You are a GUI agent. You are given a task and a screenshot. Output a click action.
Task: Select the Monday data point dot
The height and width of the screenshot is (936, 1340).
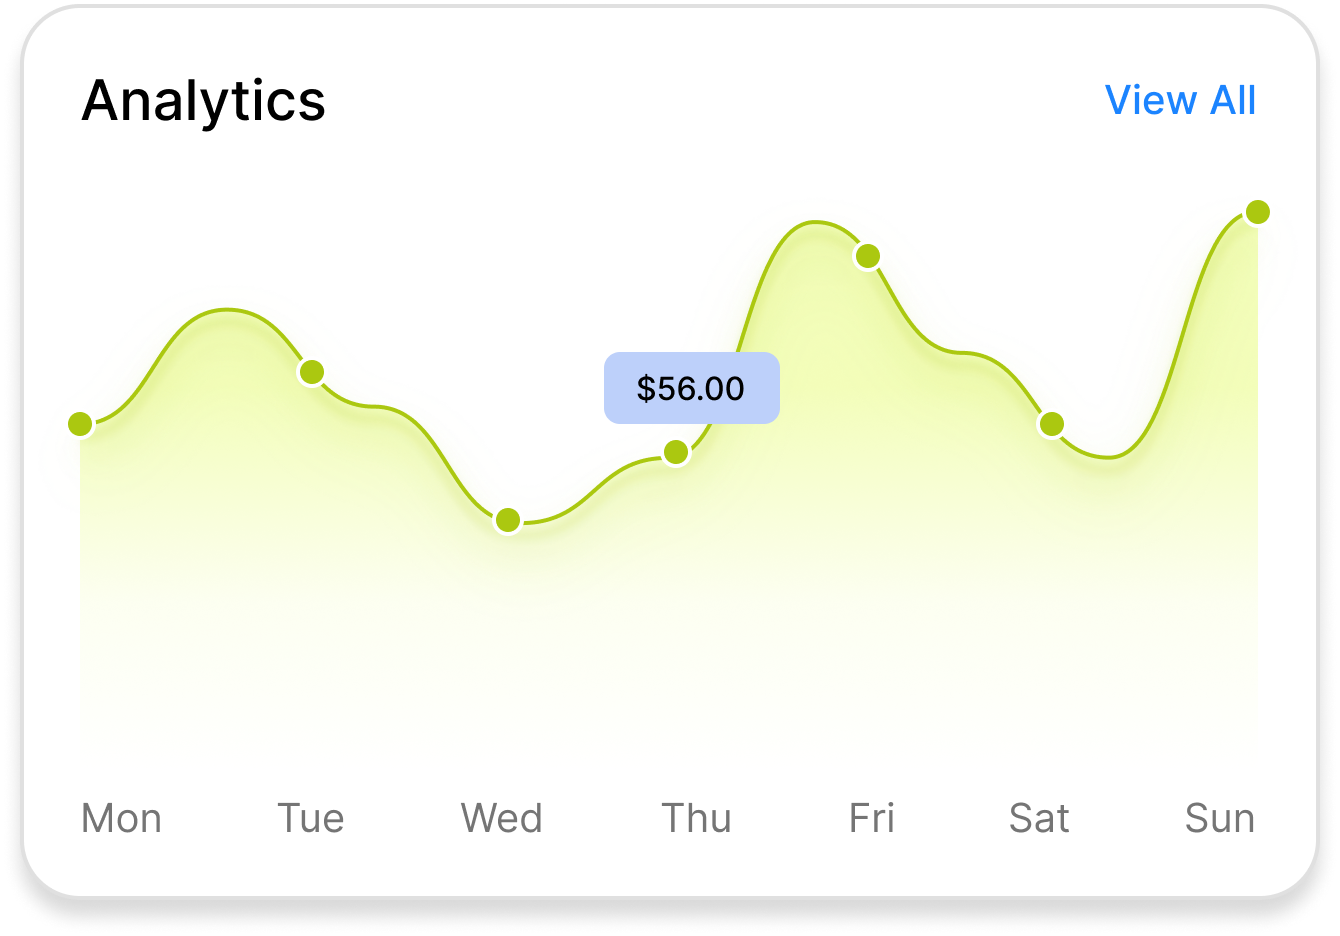80,424
